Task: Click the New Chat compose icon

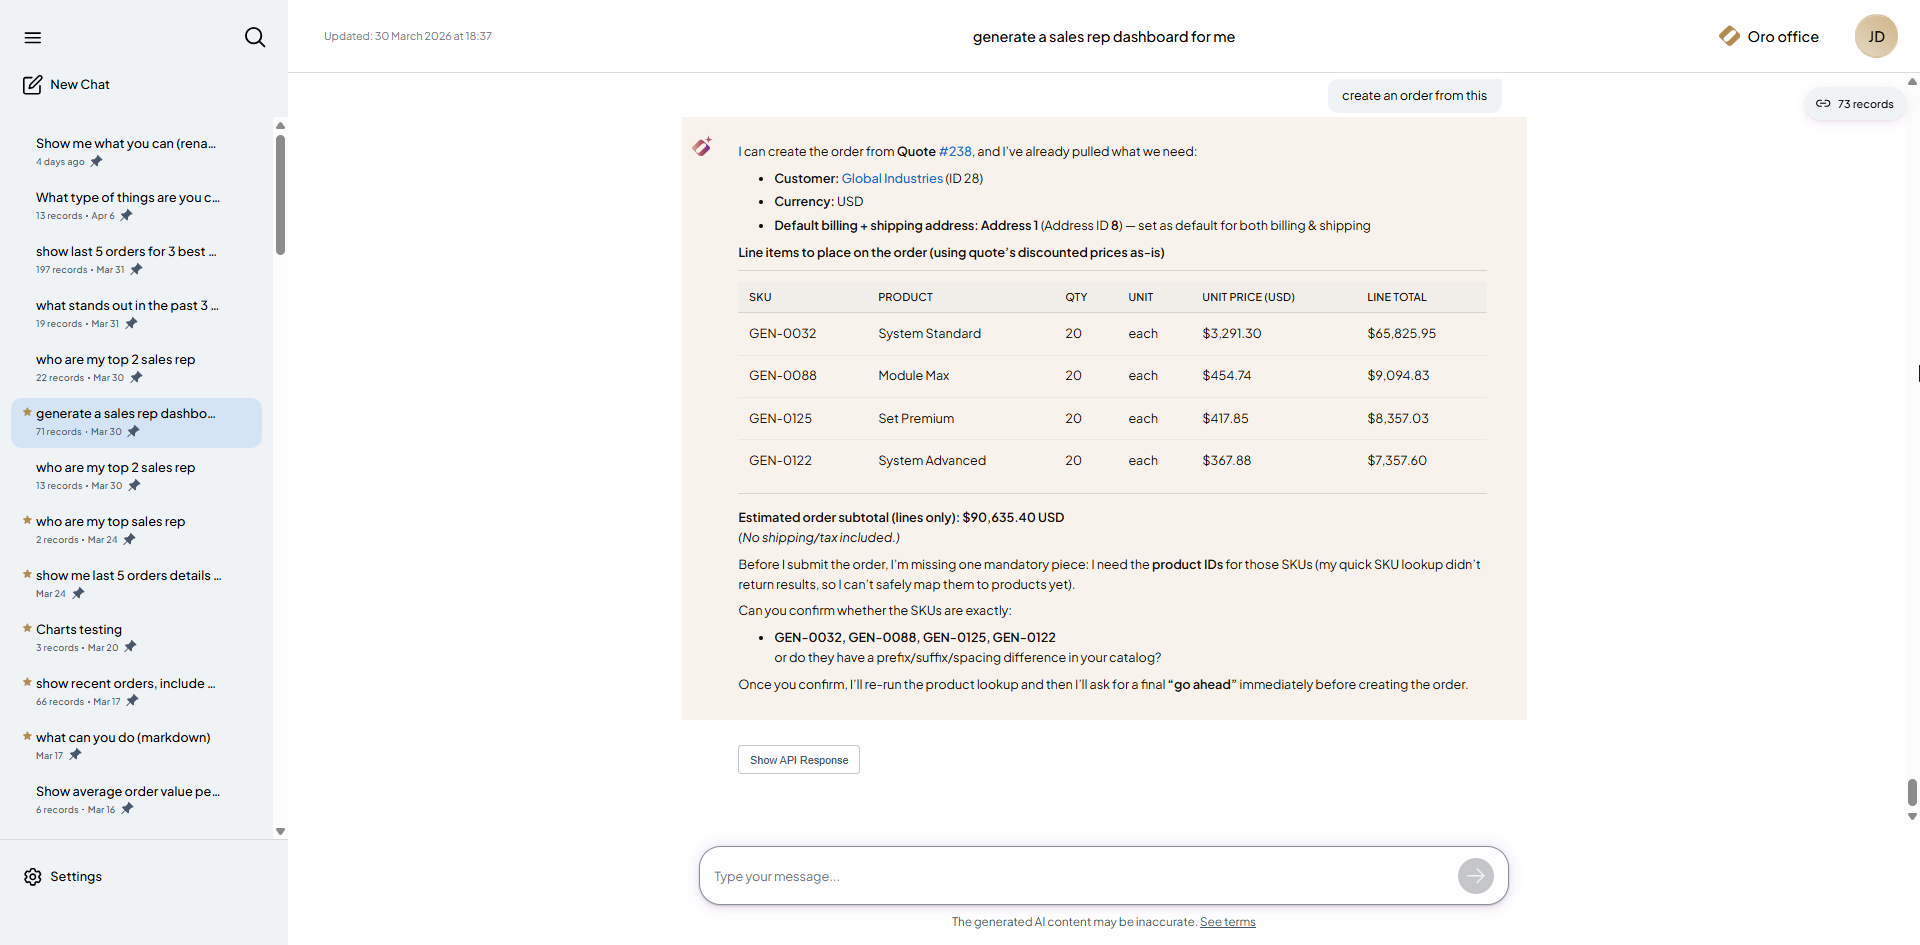Action: (x=33, y=85)
